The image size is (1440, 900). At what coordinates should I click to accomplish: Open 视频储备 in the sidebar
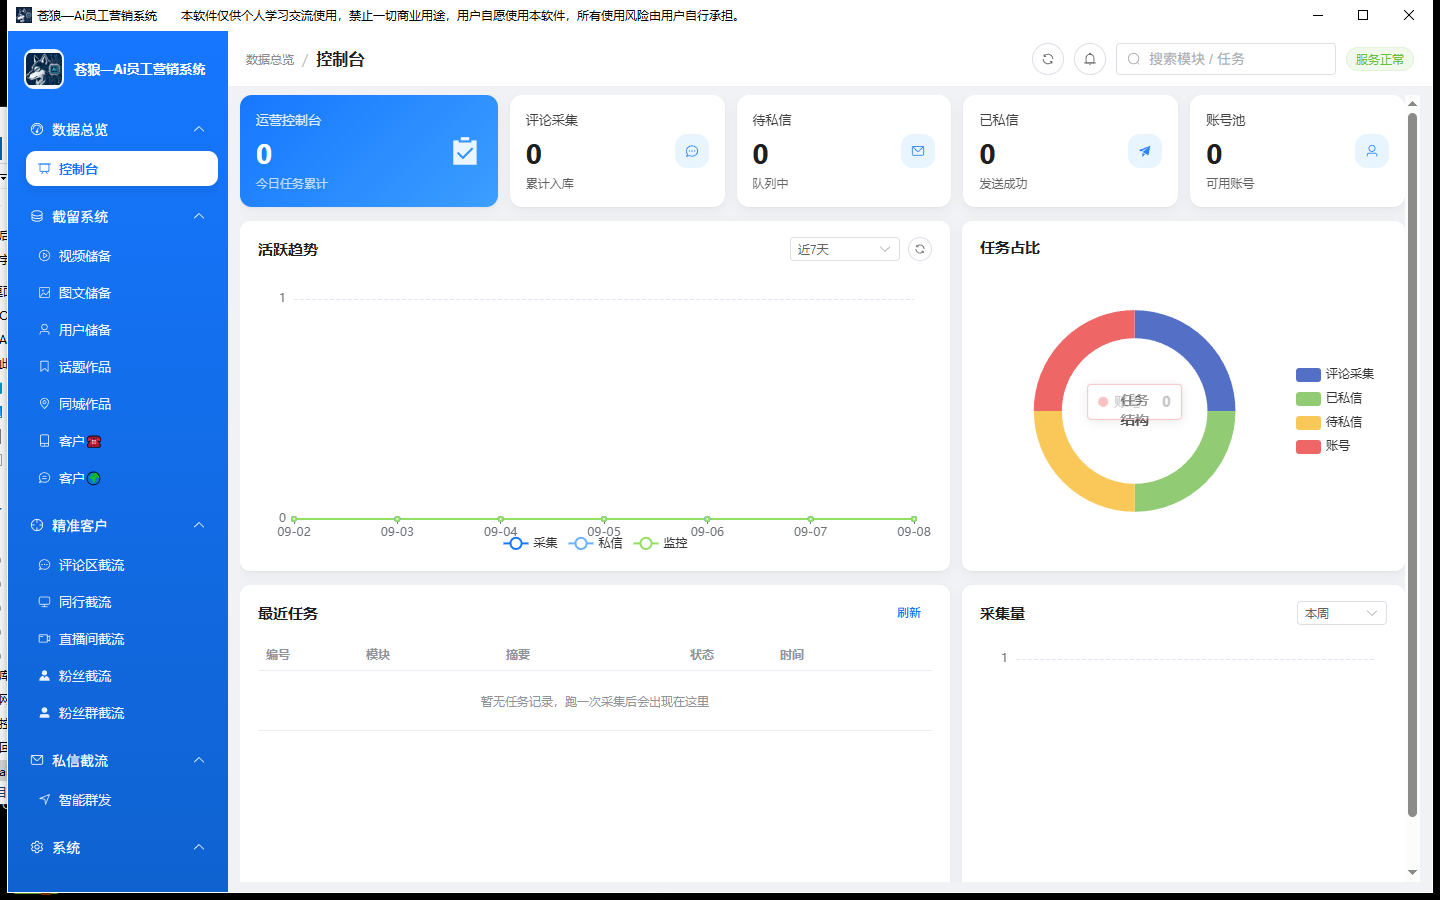coord(122,256)
